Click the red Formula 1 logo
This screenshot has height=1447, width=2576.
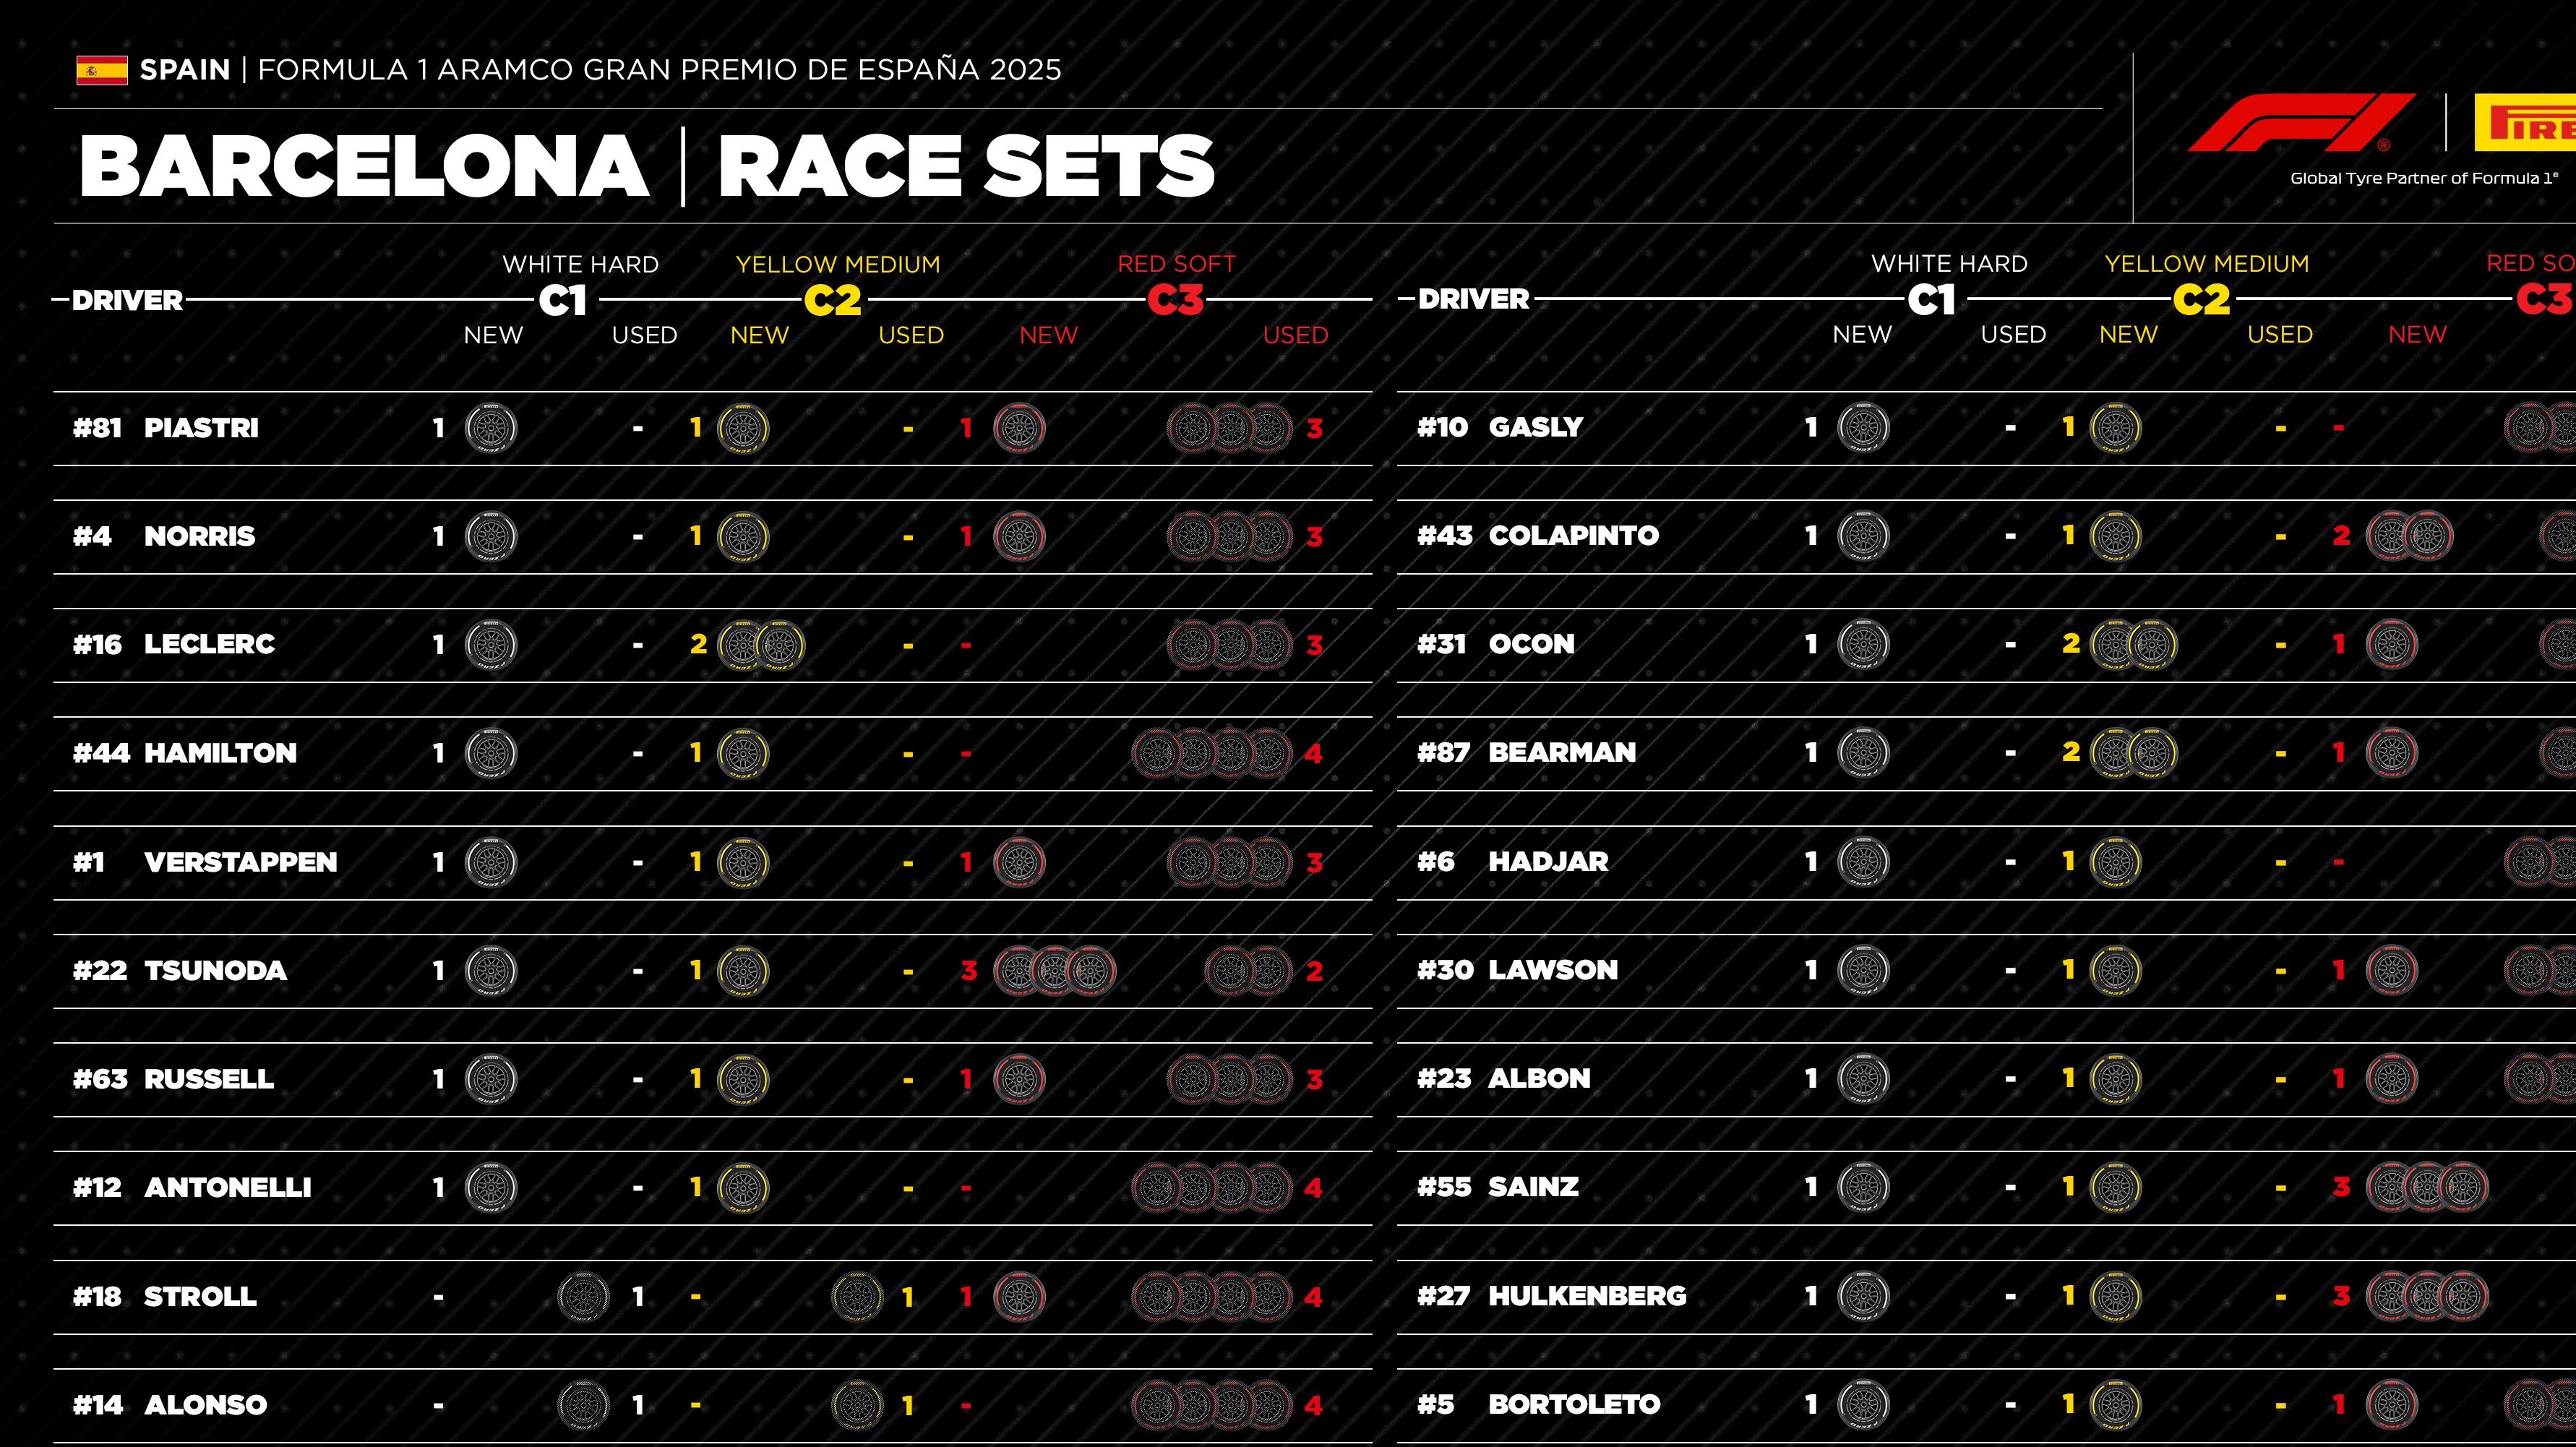pyautogui.click(x=2300, y=123)
